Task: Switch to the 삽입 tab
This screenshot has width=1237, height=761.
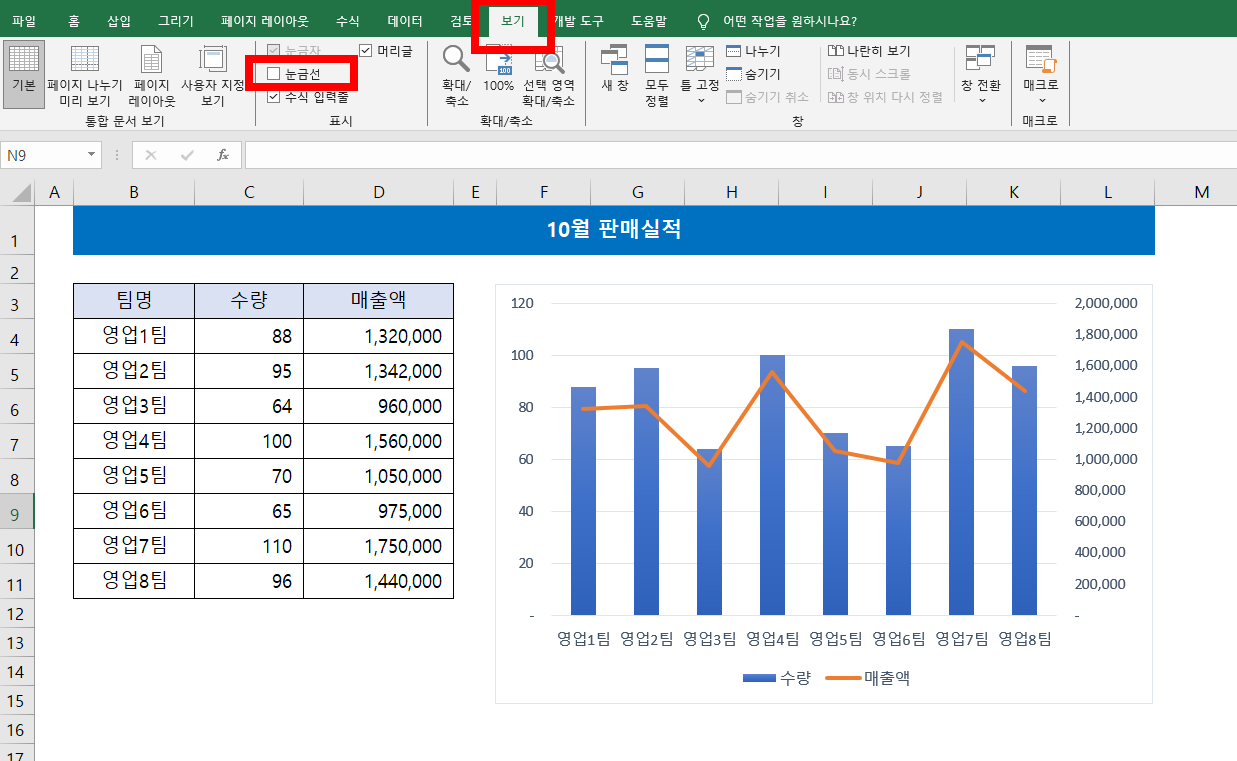Action: (x=119, y=21)
